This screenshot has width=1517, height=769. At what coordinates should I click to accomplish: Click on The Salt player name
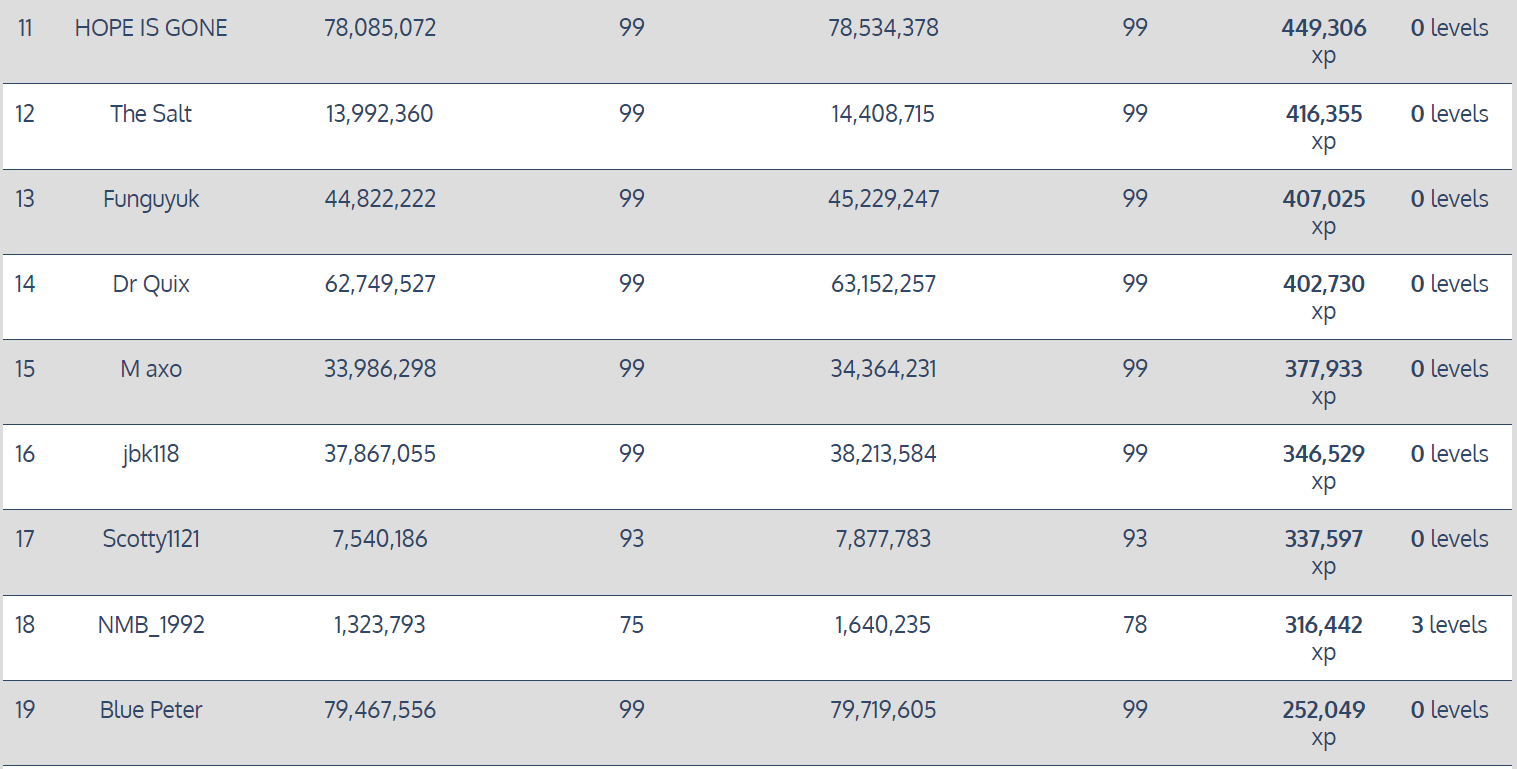pos(151,114)
